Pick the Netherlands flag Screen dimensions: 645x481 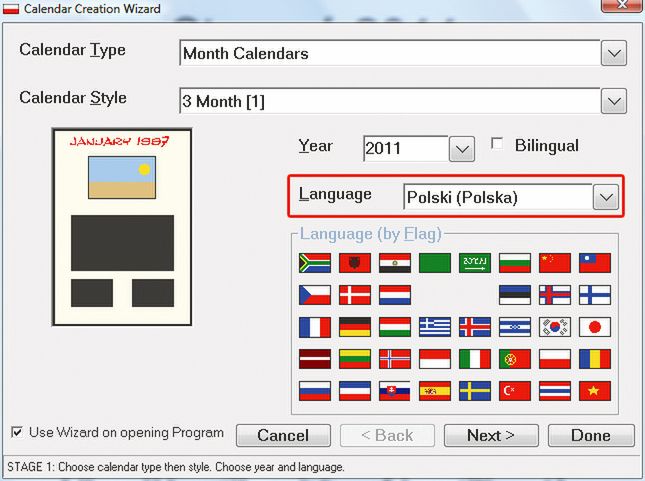pyautogui.click(x=394, y=295)
